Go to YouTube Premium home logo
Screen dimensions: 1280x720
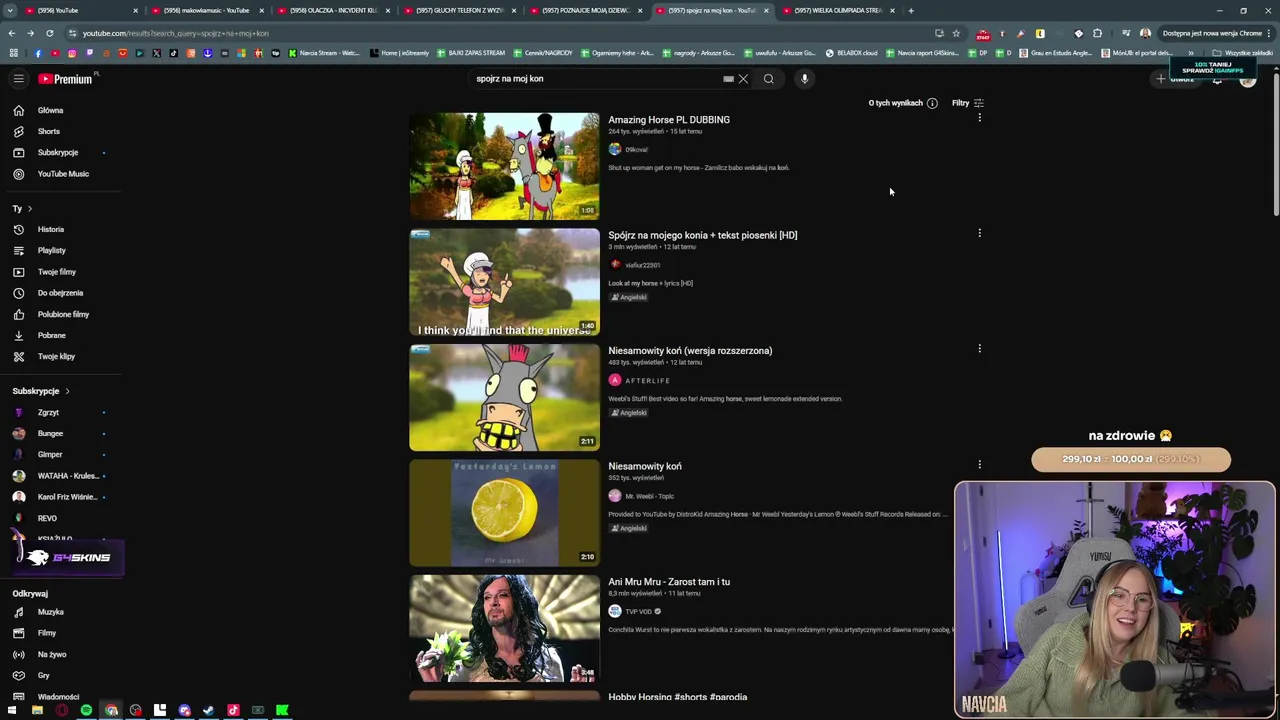(67, 79)
